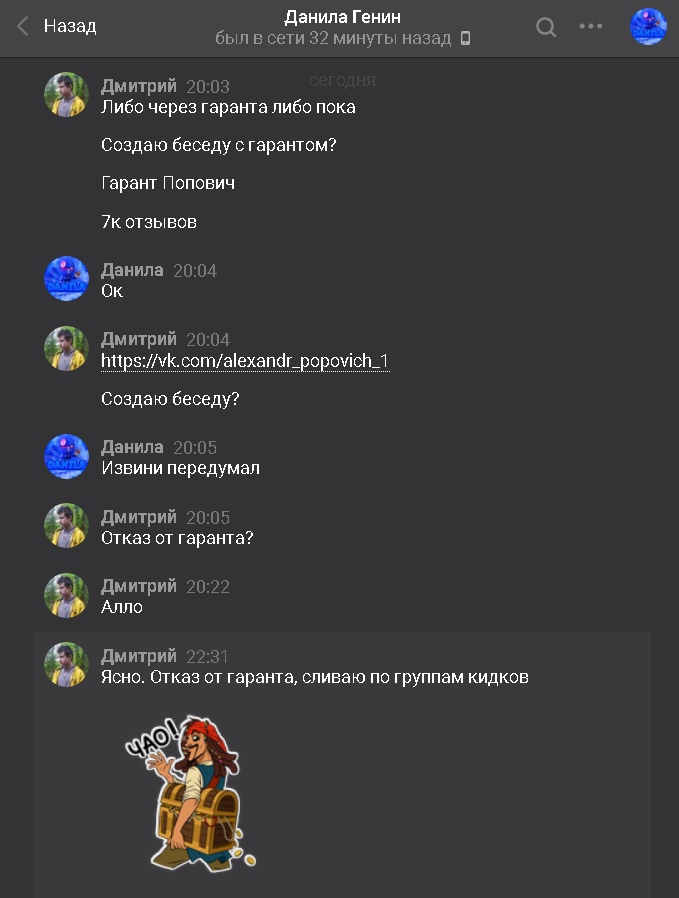Open the alexandr_popovich_1 VK profile link

(245, 361)
